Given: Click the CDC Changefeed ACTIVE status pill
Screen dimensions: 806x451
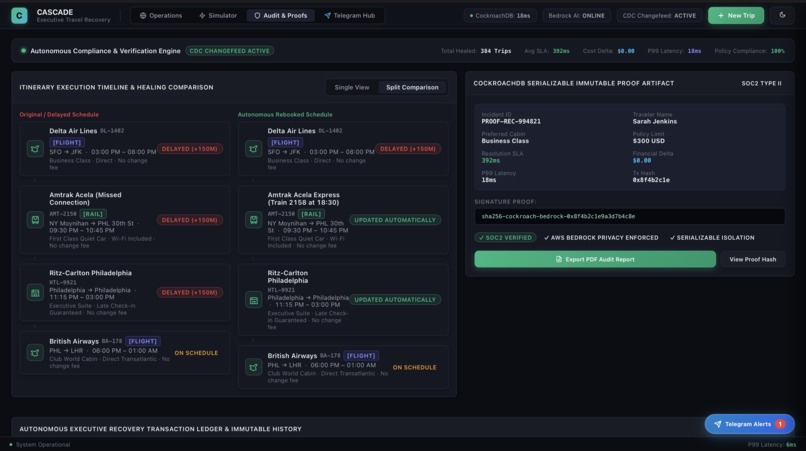Looking at the screenshot, I should (x=659, y=15).
